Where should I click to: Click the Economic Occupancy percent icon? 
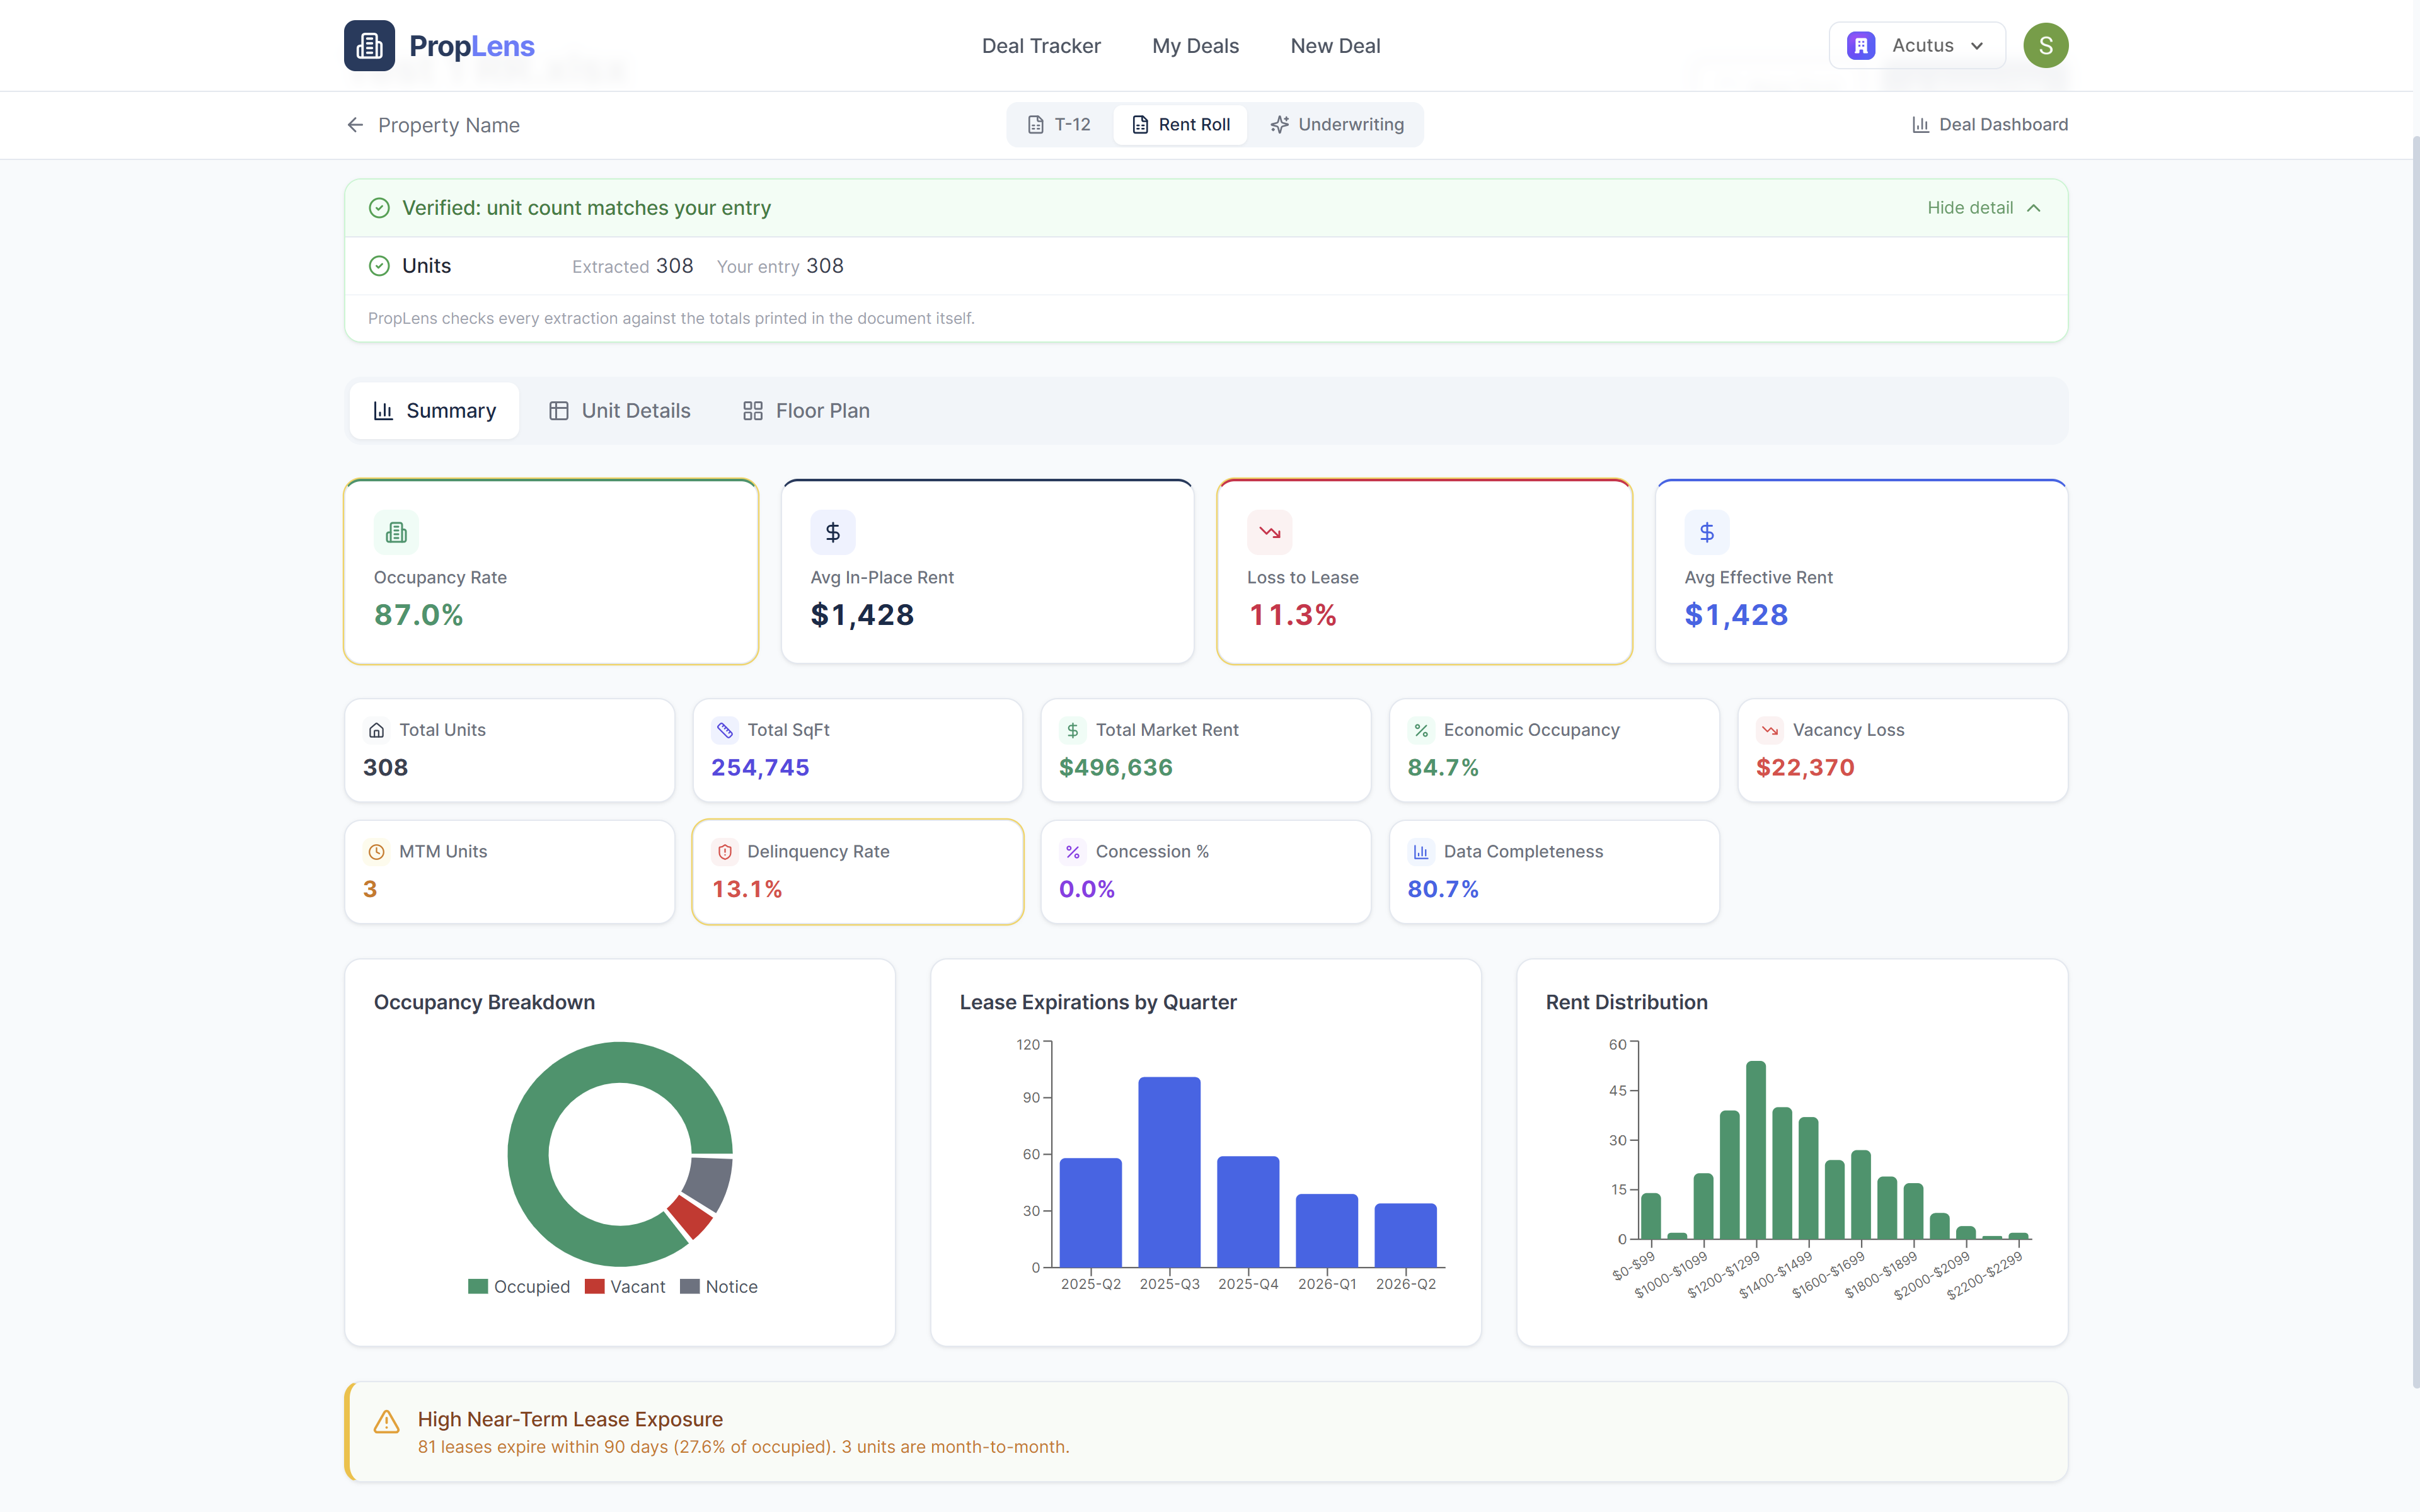click(1421, 730)
